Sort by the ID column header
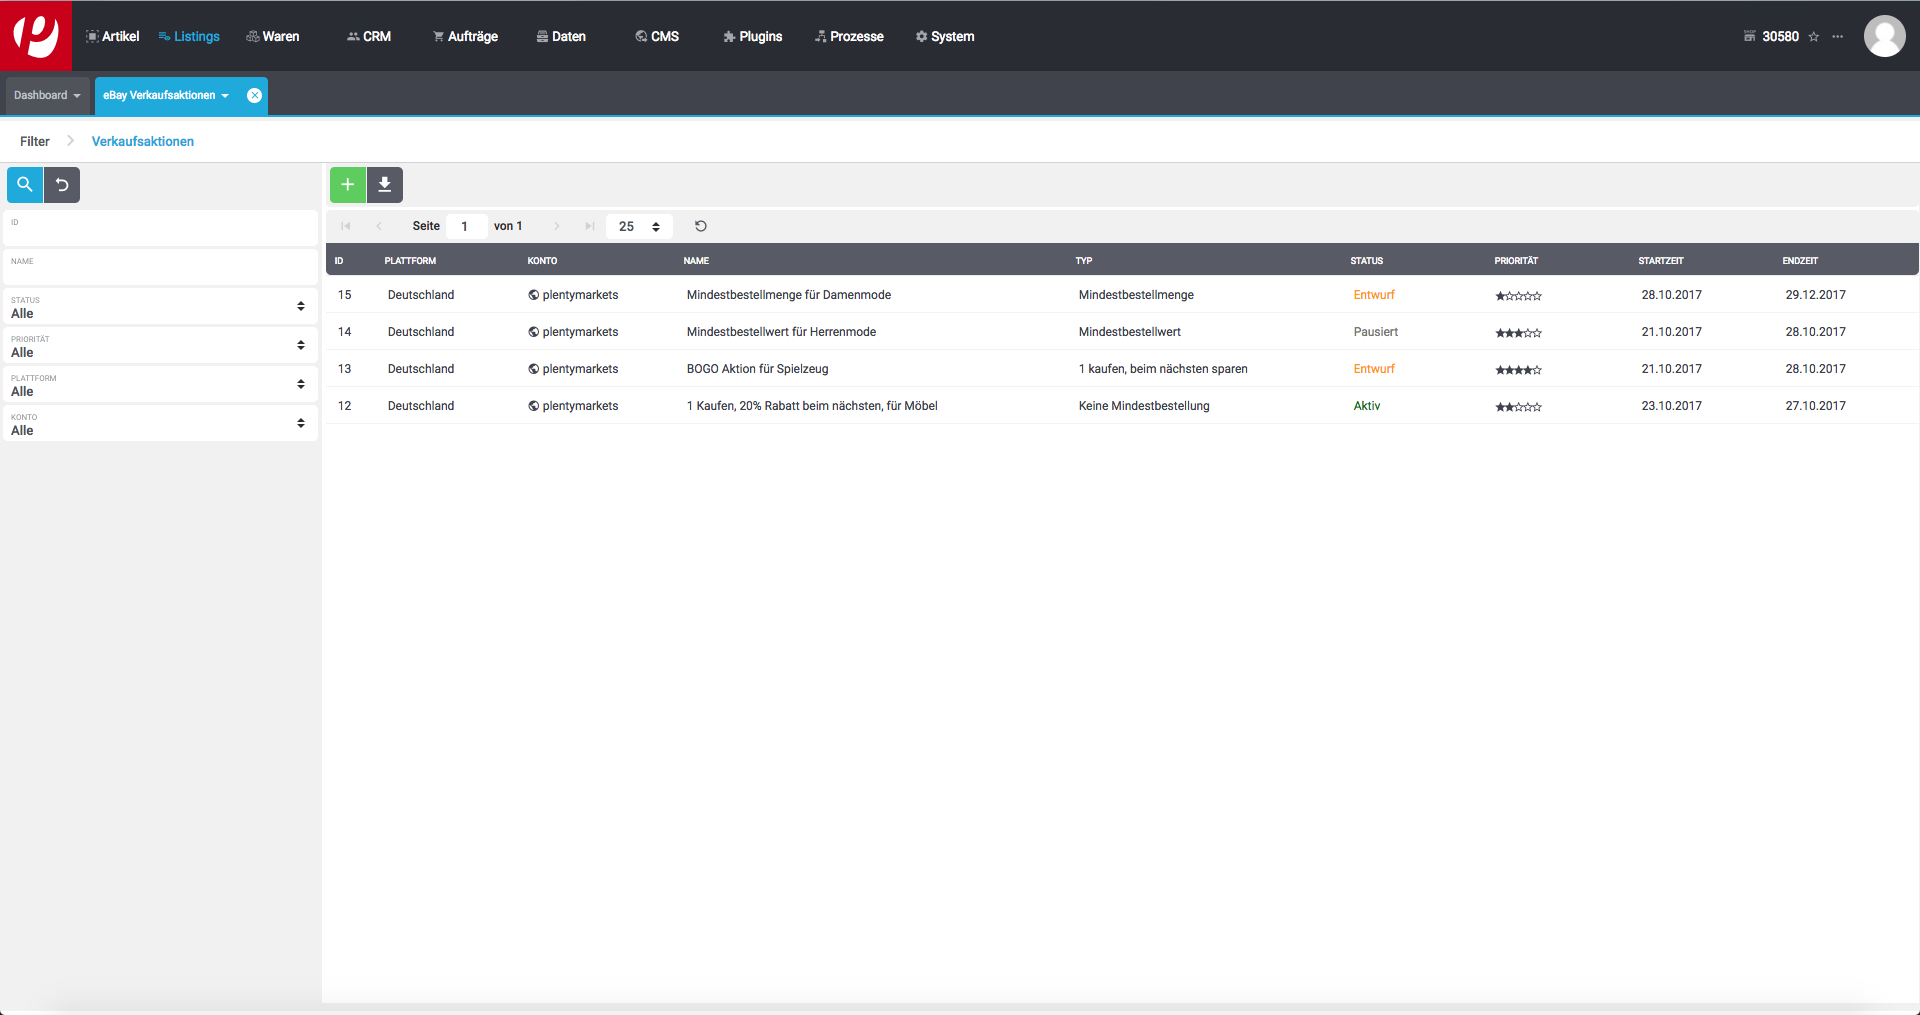Viewport: 1920px width, 1015px height. click(x=339, y=261)
